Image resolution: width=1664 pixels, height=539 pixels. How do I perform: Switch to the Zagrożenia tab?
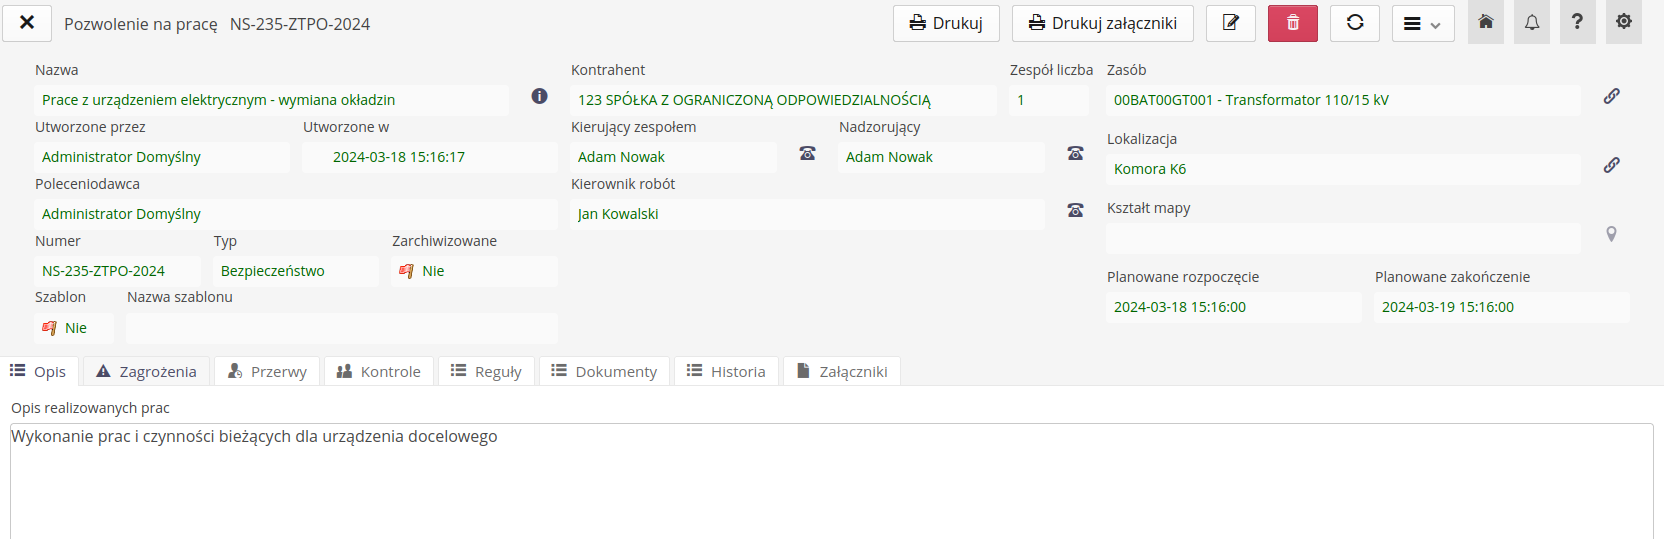click(x=147, y=372)
